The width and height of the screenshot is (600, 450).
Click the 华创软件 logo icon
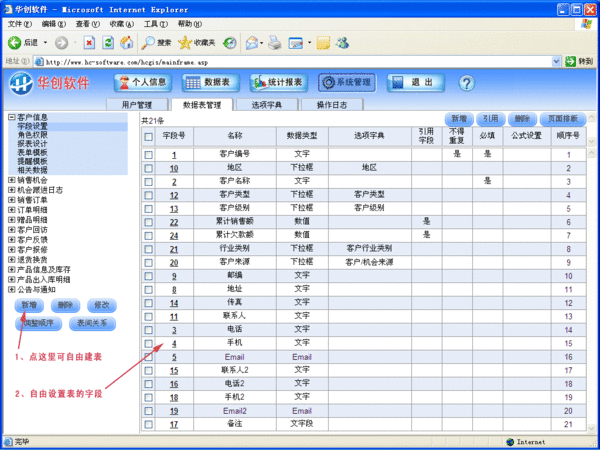pos(21,83)
